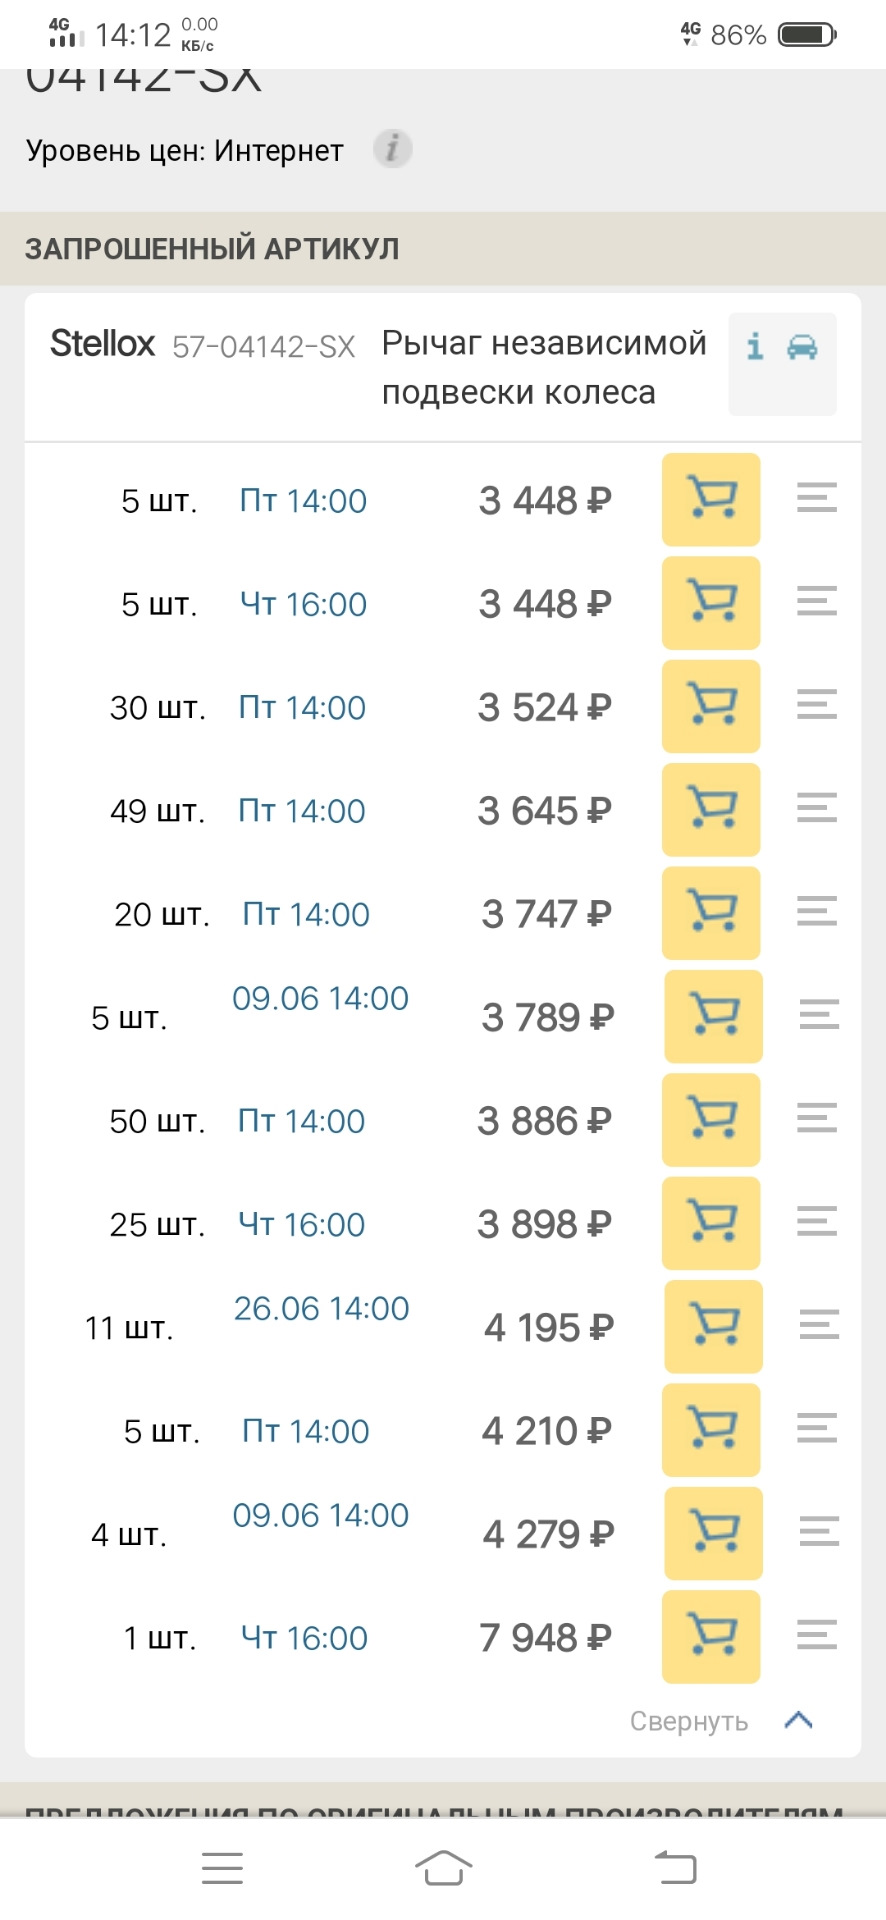Open price level info icon
This screenshot has height=1920, width=886.
393,149
